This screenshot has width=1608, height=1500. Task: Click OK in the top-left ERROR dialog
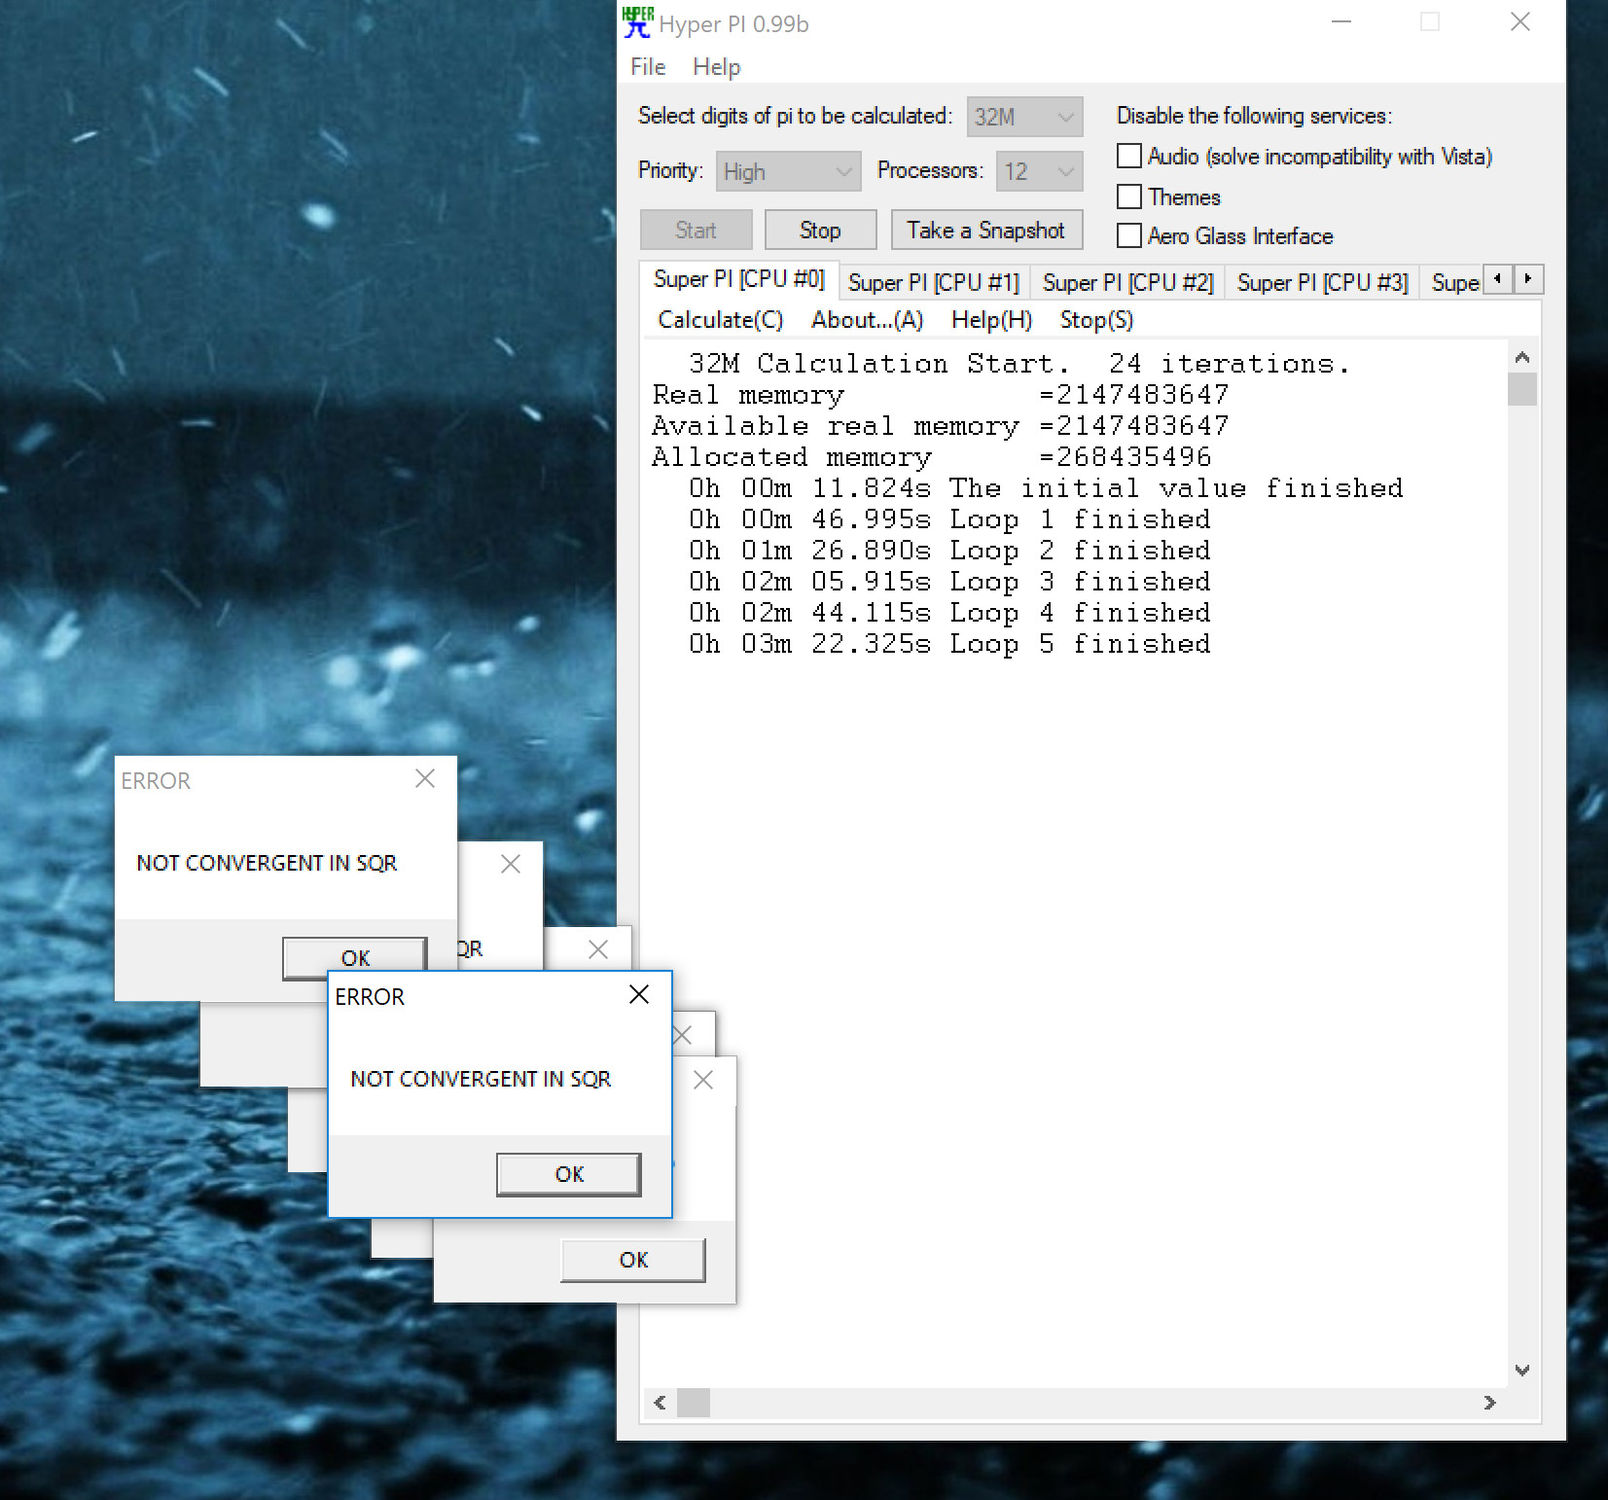point(356,957)
